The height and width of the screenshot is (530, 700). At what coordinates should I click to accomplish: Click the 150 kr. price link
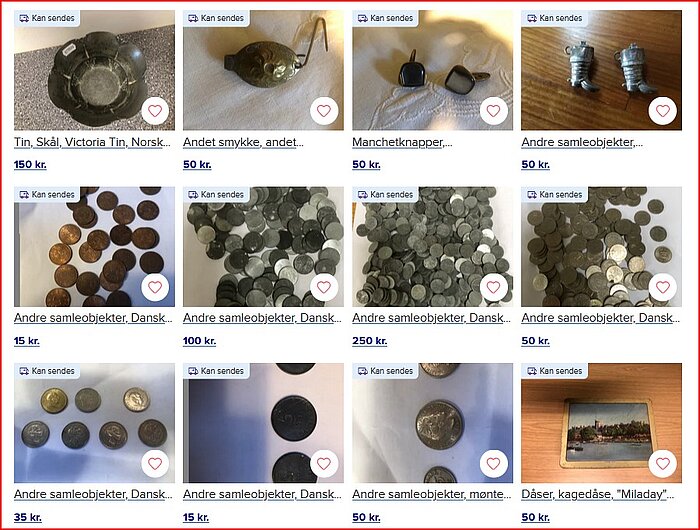click(30, 165)
